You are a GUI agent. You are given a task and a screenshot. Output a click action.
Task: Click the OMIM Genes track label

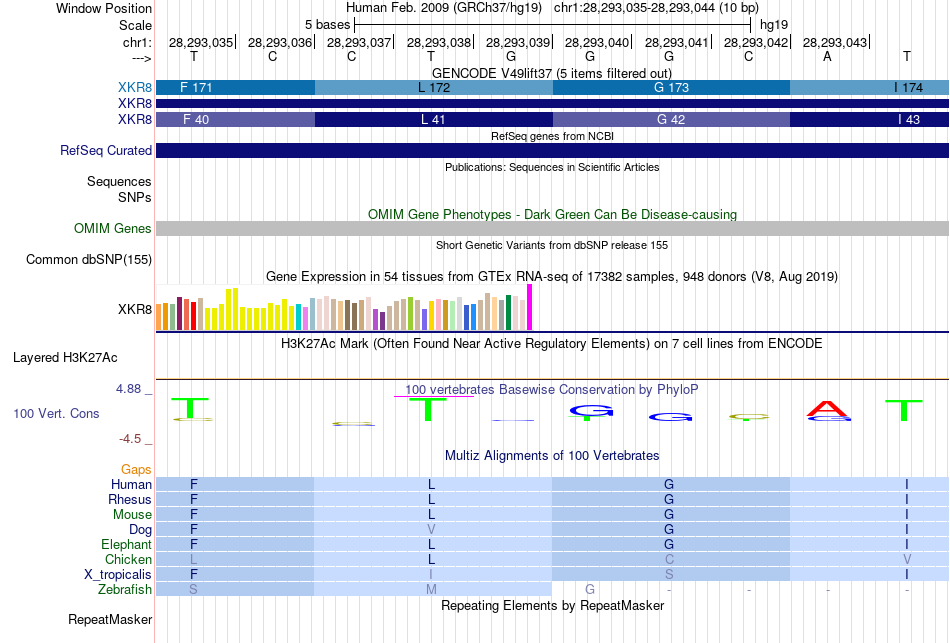pos(112,228)
